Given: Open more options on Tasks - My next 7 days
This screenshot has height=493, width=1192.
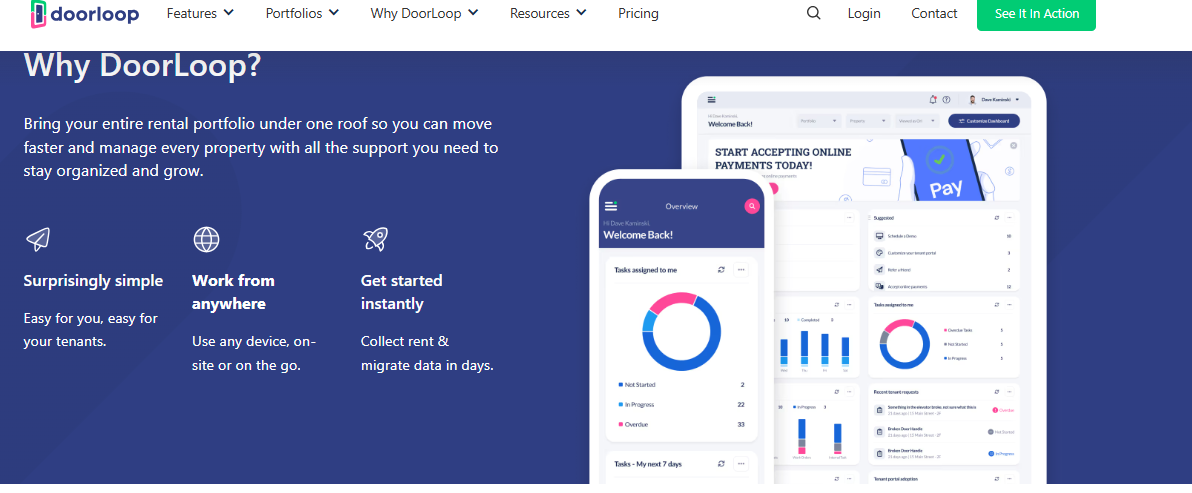Looking at the screenshot, I should [741, 463].
